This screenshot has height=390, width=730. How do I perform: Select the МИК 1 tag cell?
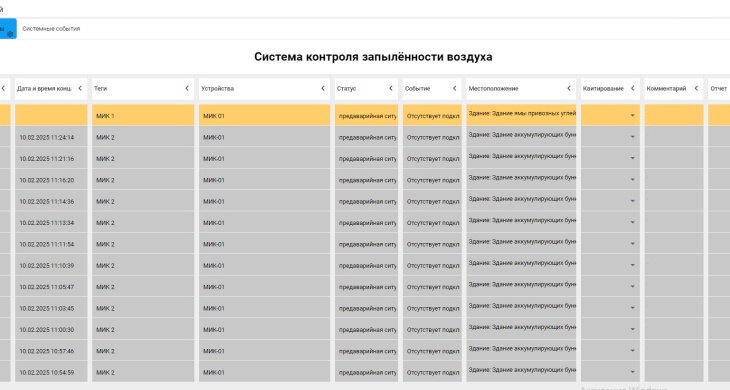point(143,115)
